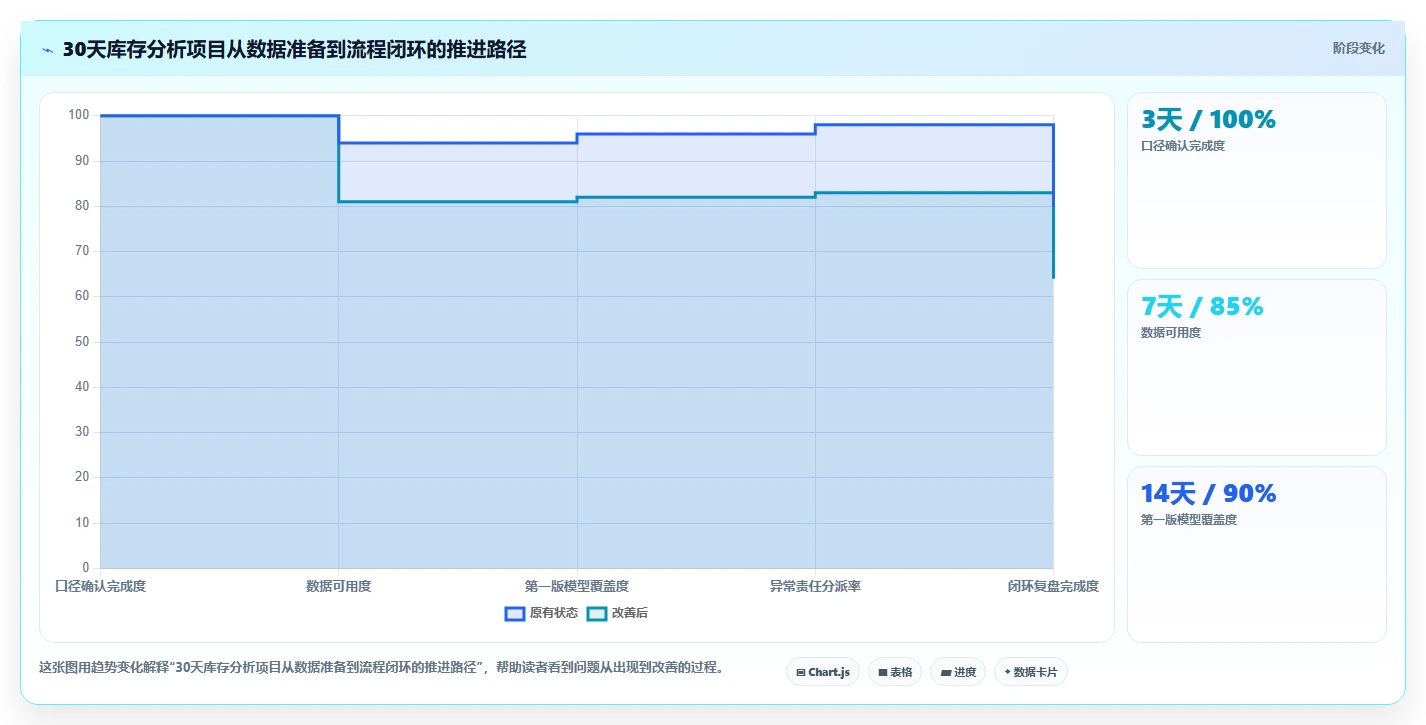
Task: Select the 7天 / 85% stat card
Action: tap(1257, 367)
